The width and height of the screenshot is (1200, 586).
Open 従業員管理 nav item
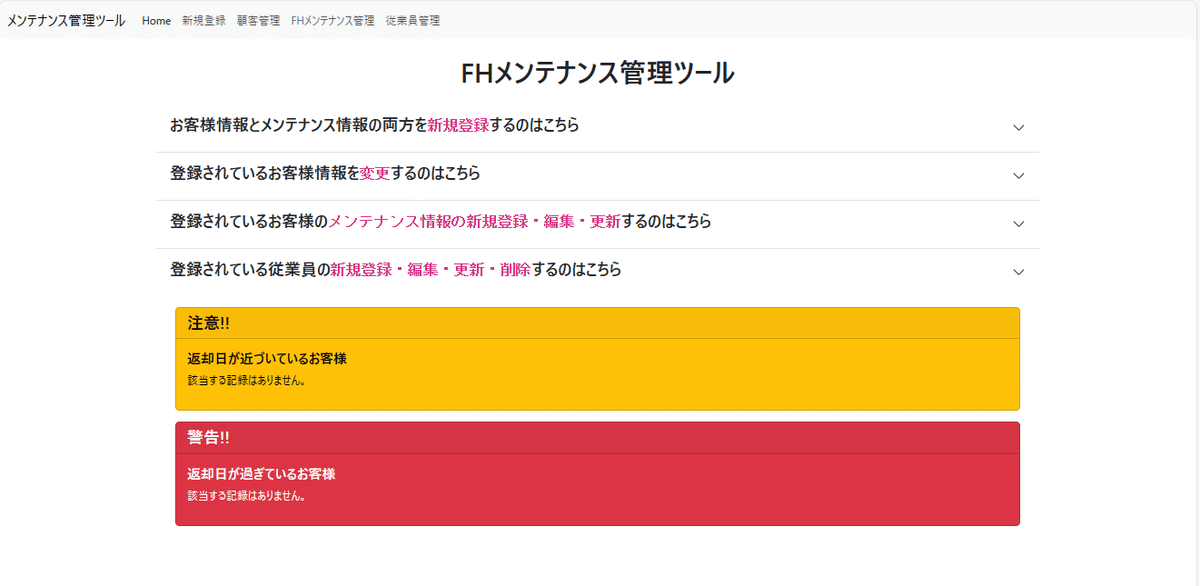pos(413,21)
